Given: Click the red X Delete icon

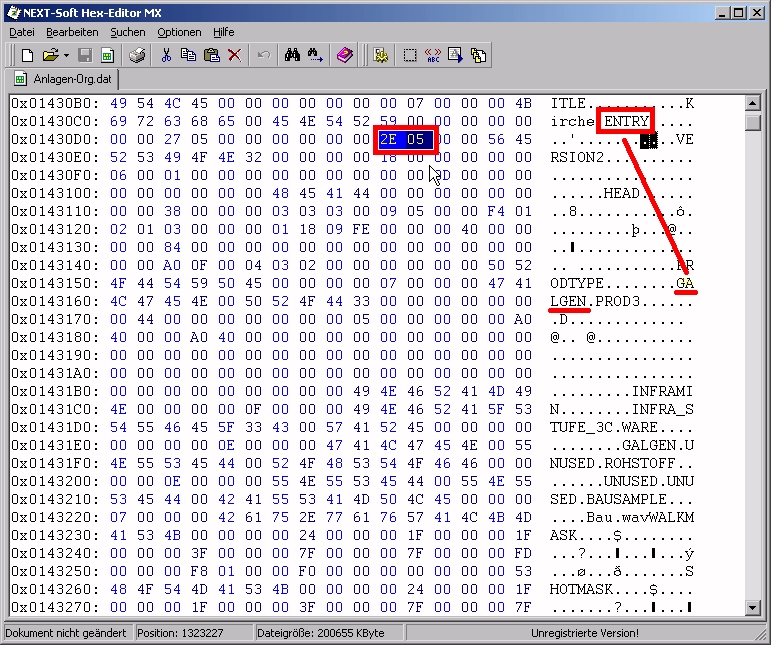Looking at the screenshot, I should coord(234,56).
